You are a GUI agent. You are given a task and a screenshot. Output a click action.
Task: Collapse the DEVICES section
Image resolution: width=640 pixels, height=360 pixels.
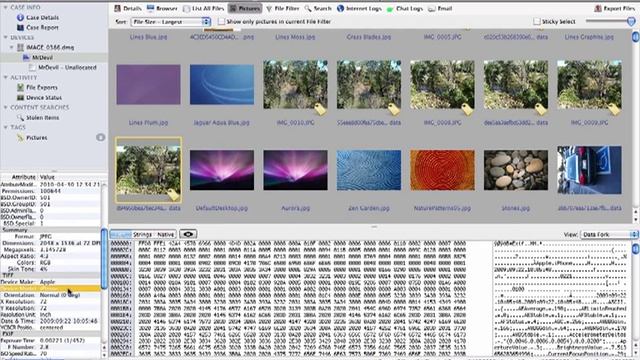5,37
